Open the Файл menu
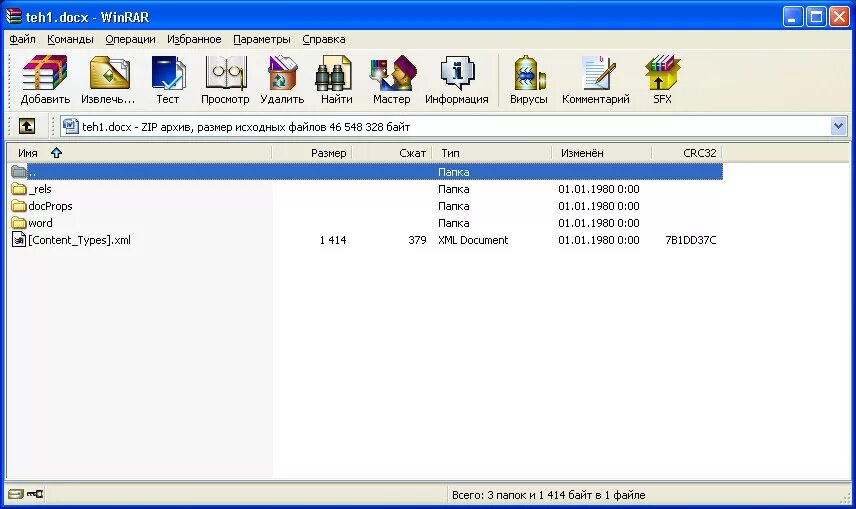 pyautogui.click(x=22, y=39)
